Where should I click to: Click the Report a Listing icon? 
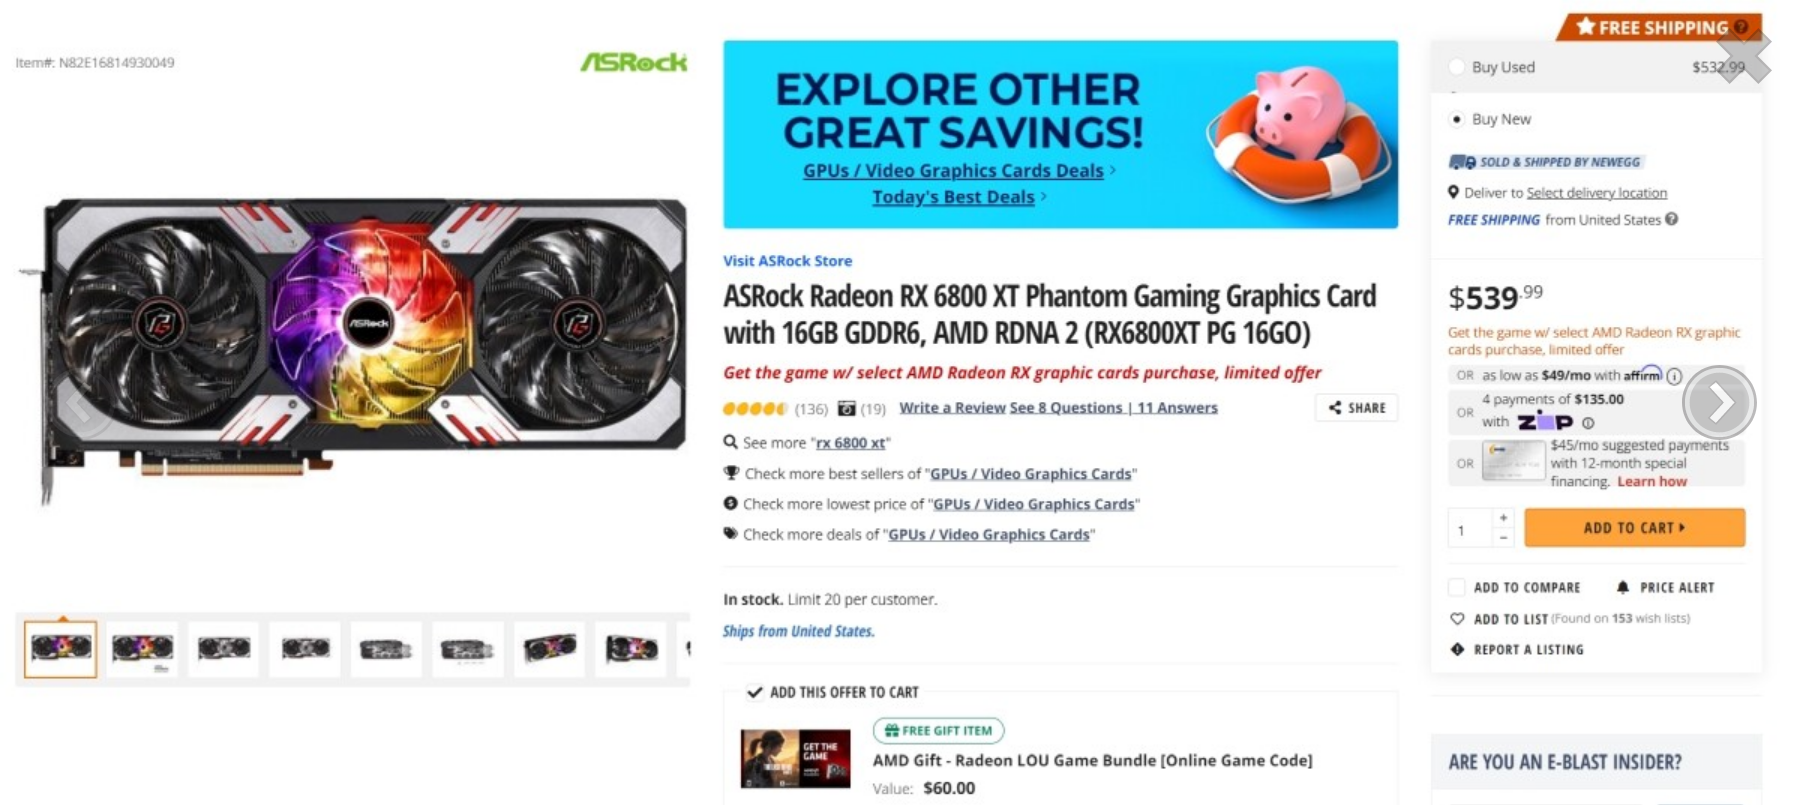(x=1457, y=650)
